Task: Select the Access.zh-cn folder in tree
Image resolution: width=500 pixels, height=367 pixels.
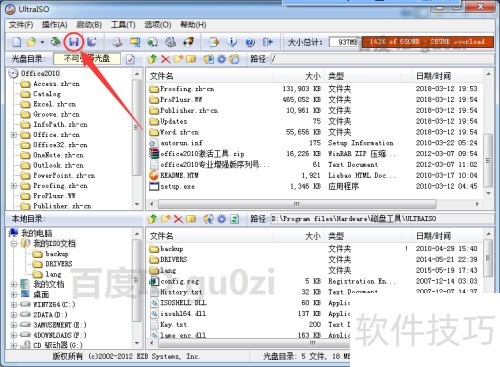Action: click(56, 84)
